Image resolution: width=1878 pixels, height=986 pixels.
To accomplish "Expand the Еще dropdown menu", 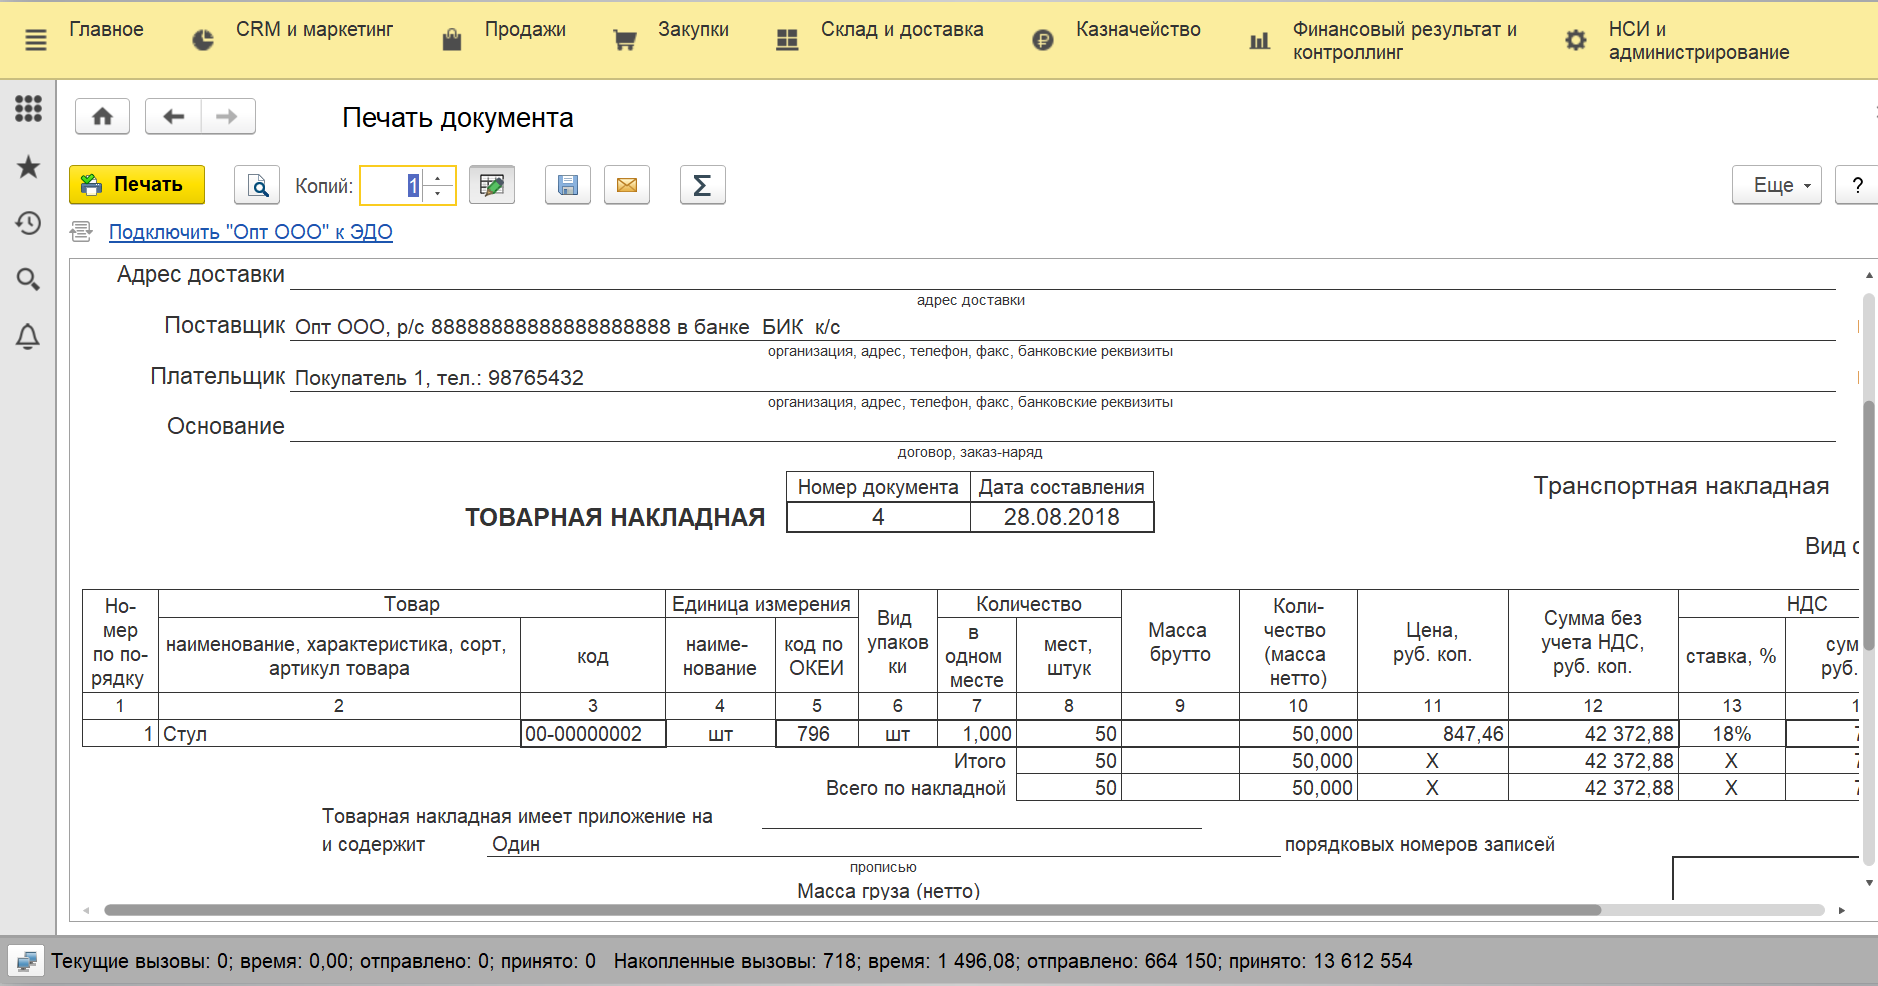I will [x=1777, y=185].
